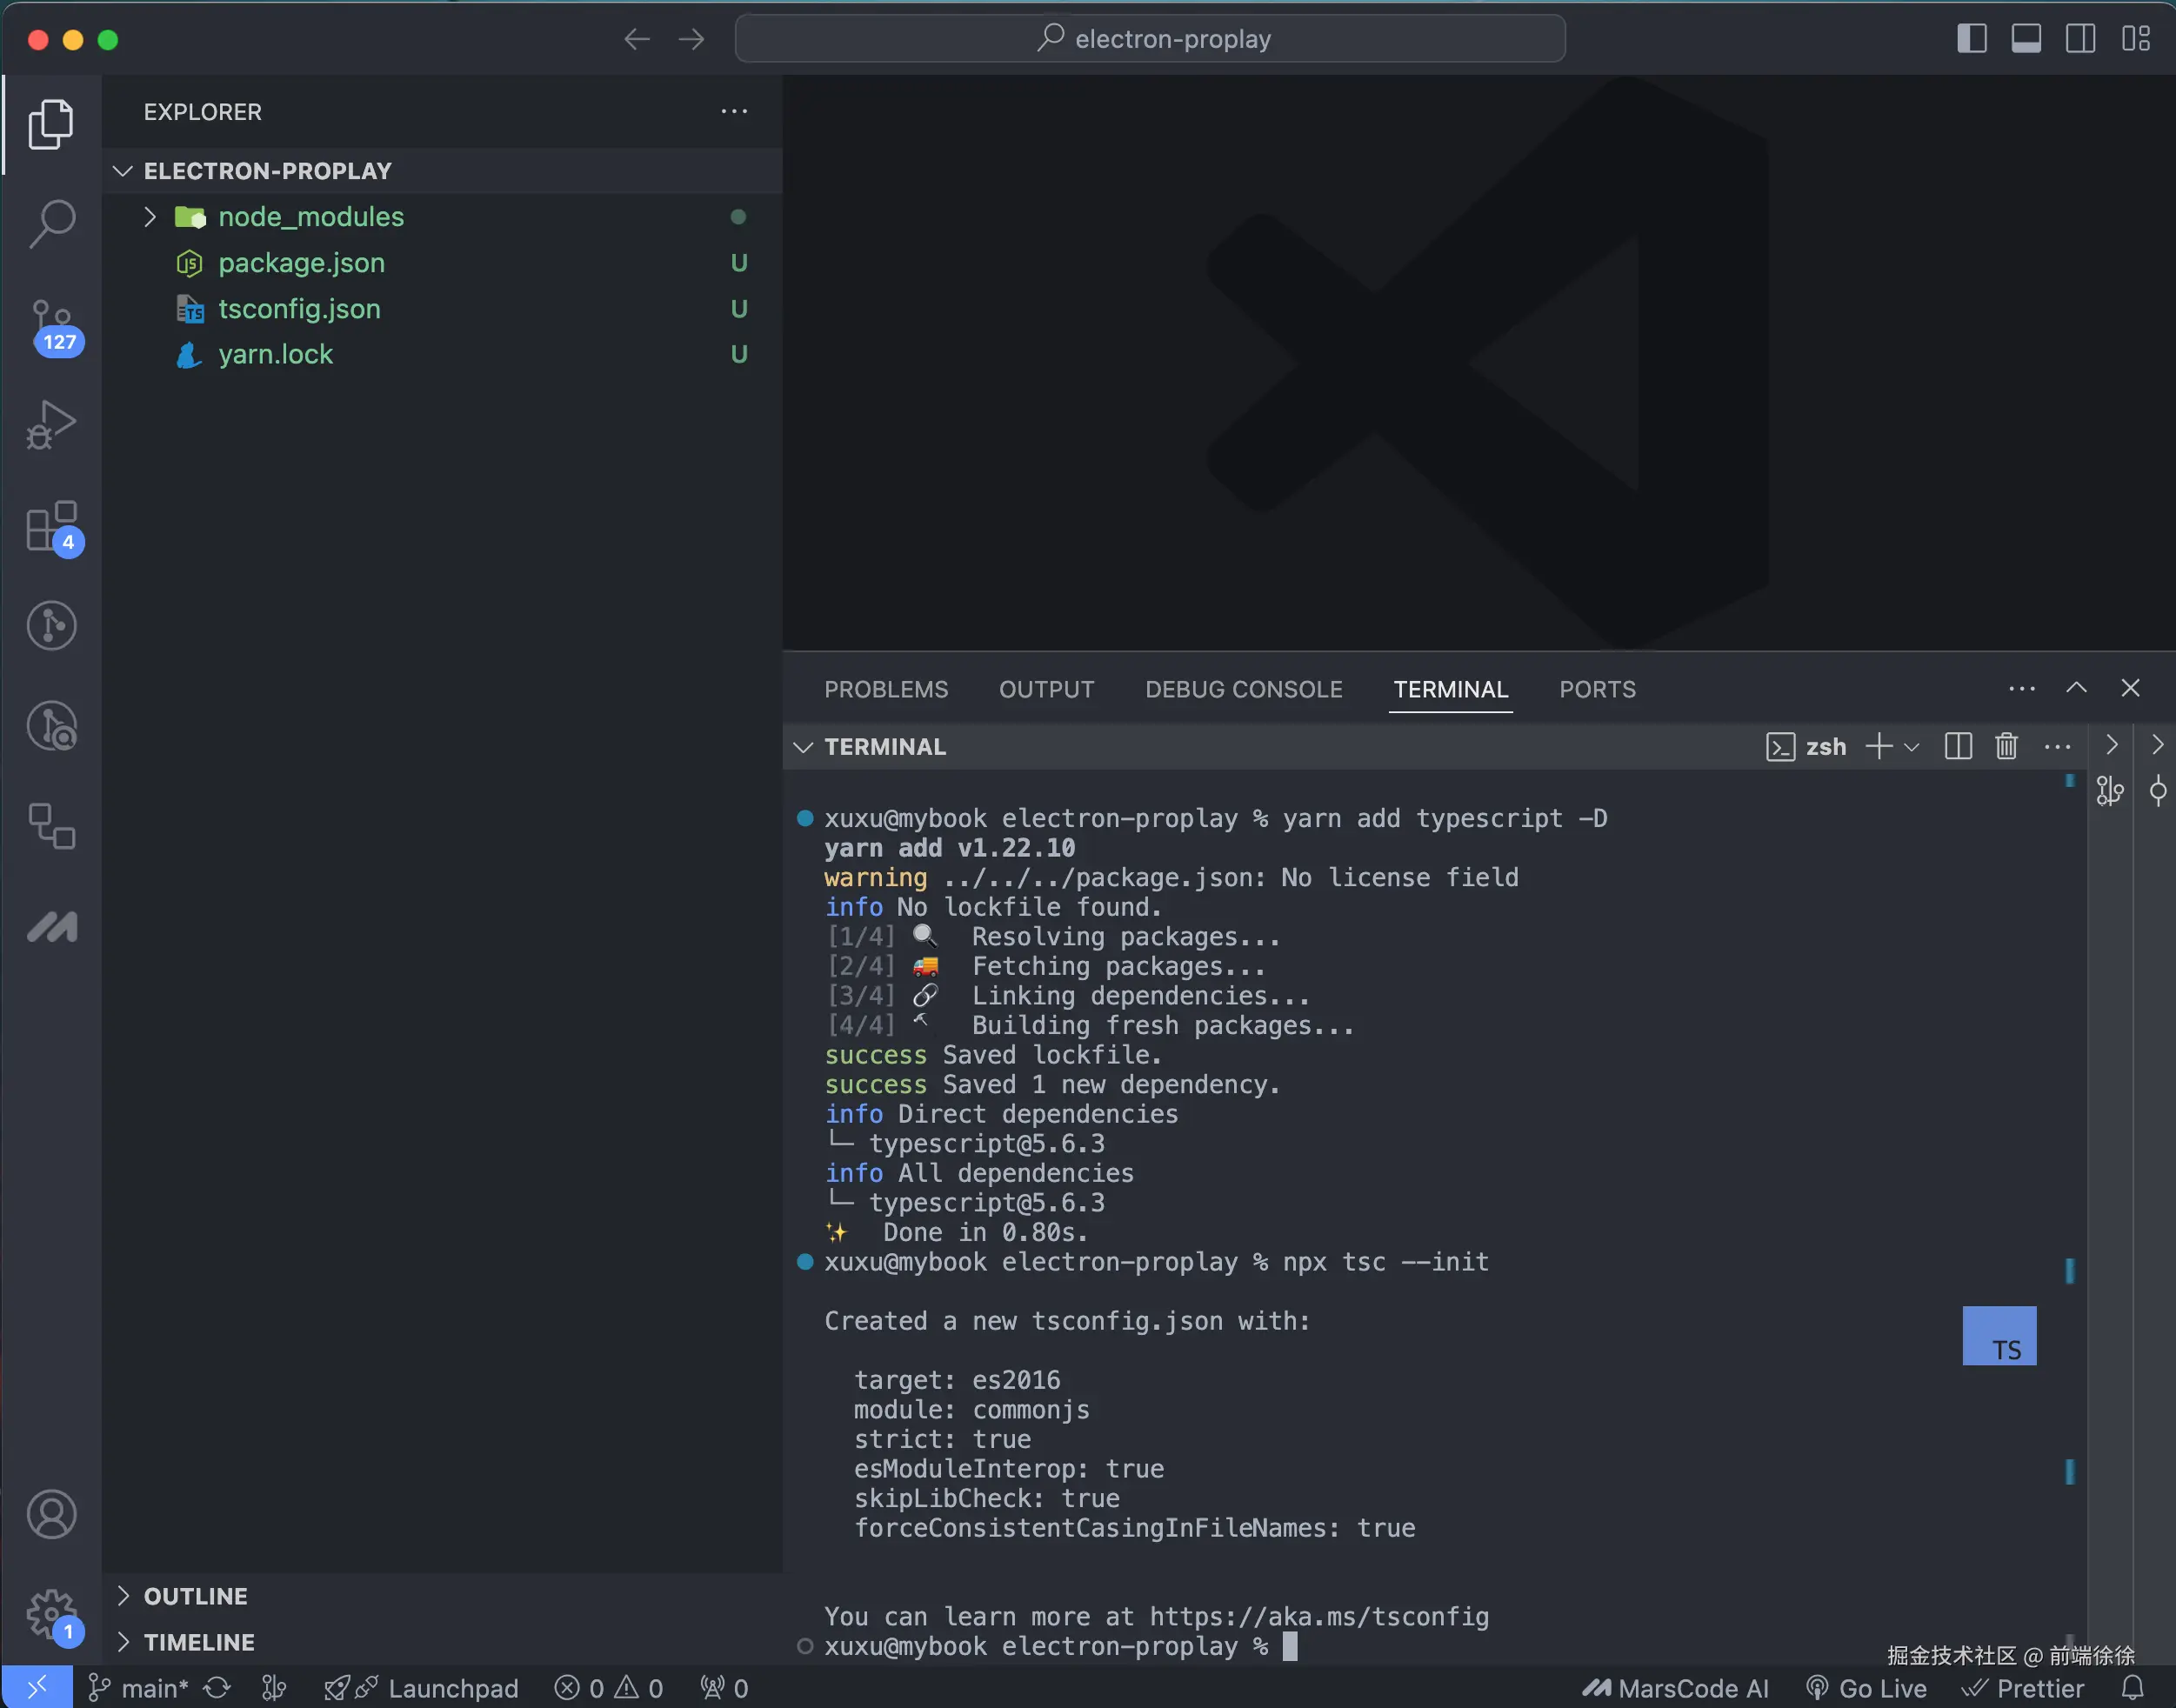Click the electron-proplay command center search box

1150,39
